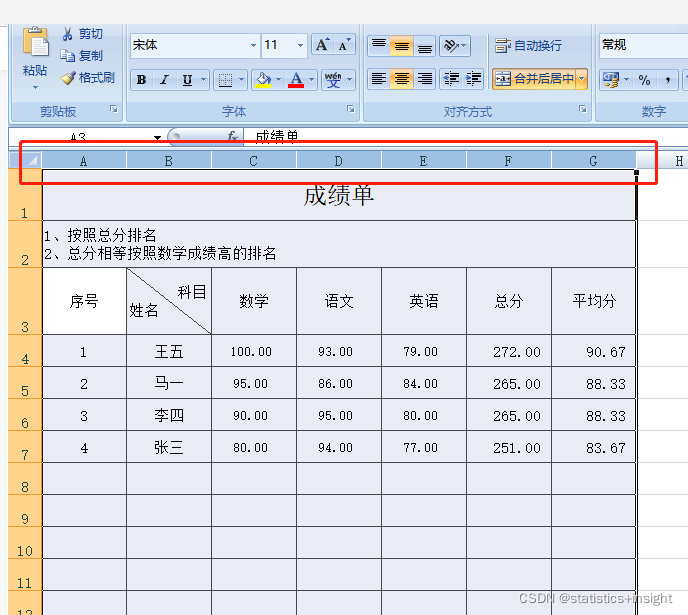Open phonetic guide wén icon
Viewport: 688px width, 615px height.
point(333,80)
